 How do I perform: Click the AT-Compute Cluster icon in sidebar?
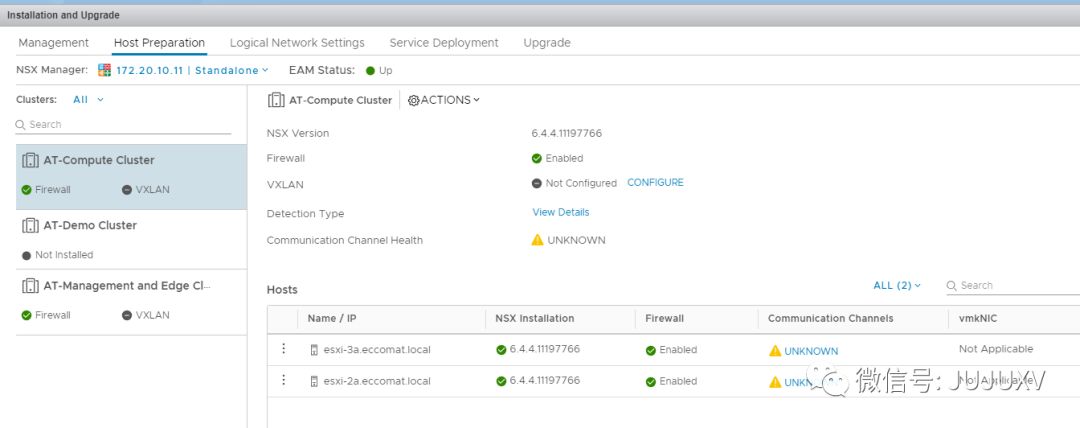(x=30, y=160)
